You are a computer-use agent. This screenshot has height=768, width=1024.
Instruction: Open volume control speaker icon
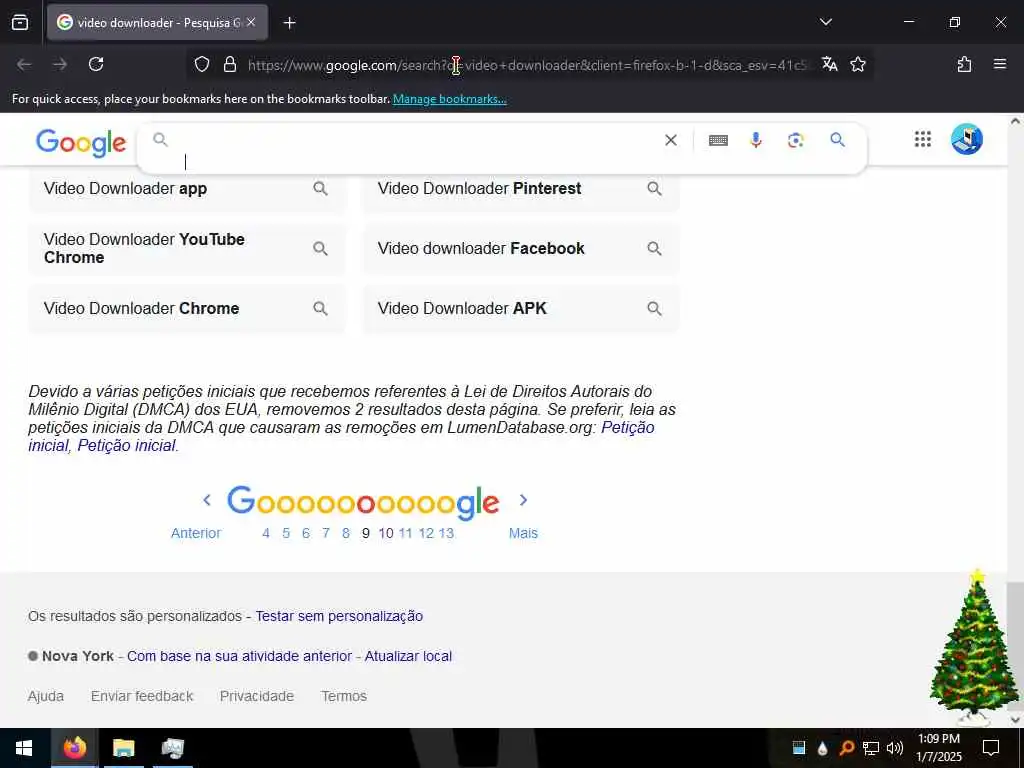pyautogui.click(x=895, y=748)
